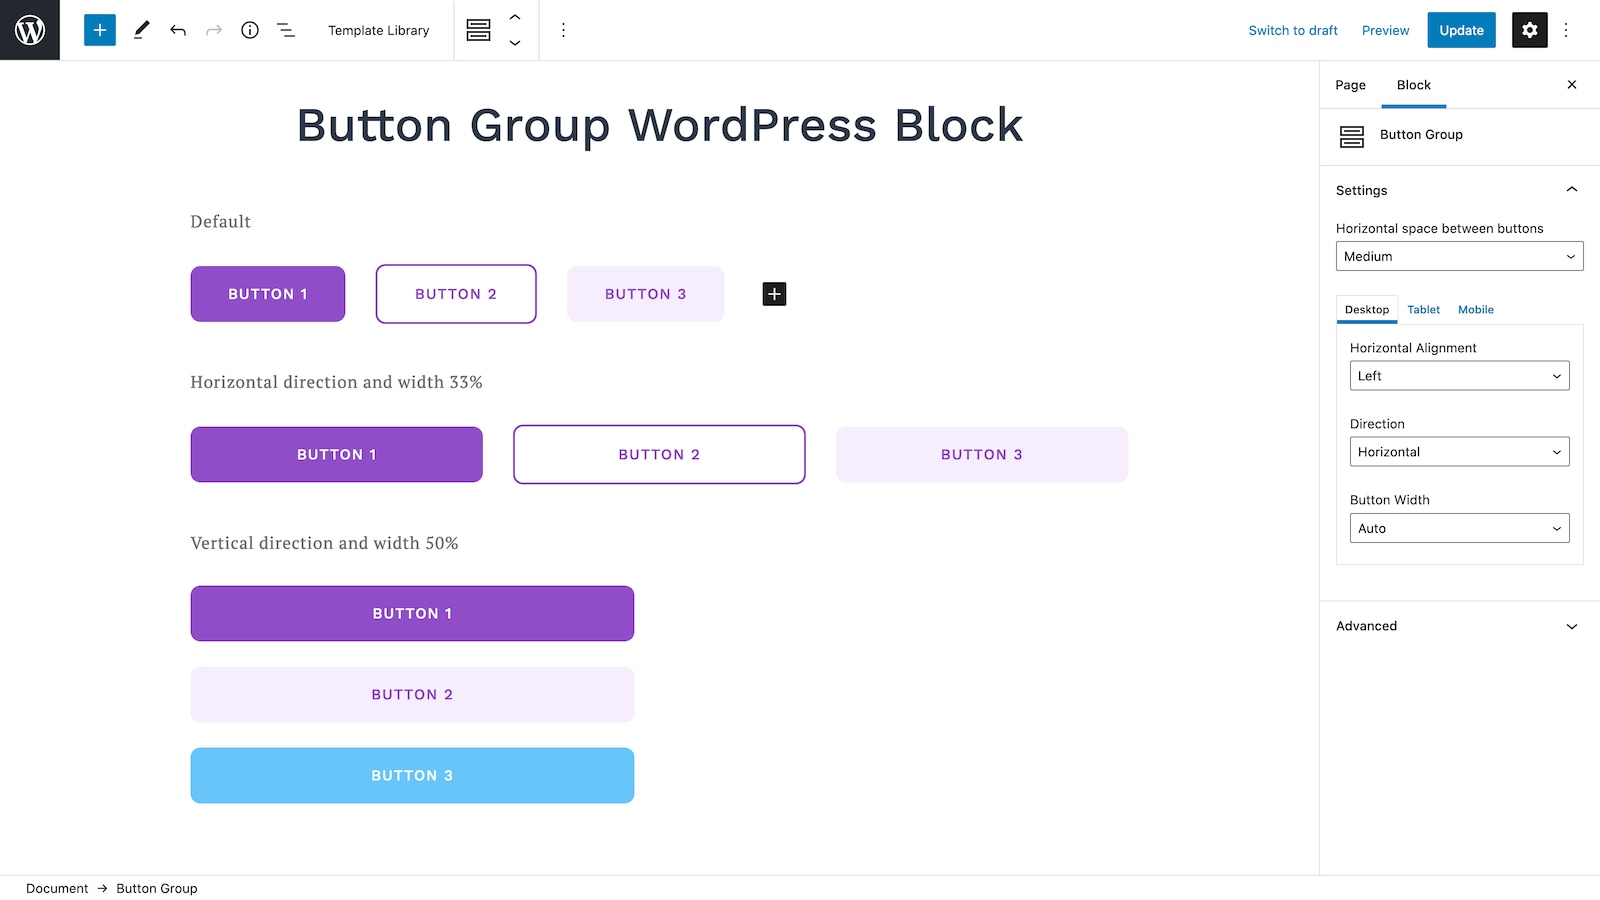
Task: Move block down with the down chevron
Action: point(515,43)
